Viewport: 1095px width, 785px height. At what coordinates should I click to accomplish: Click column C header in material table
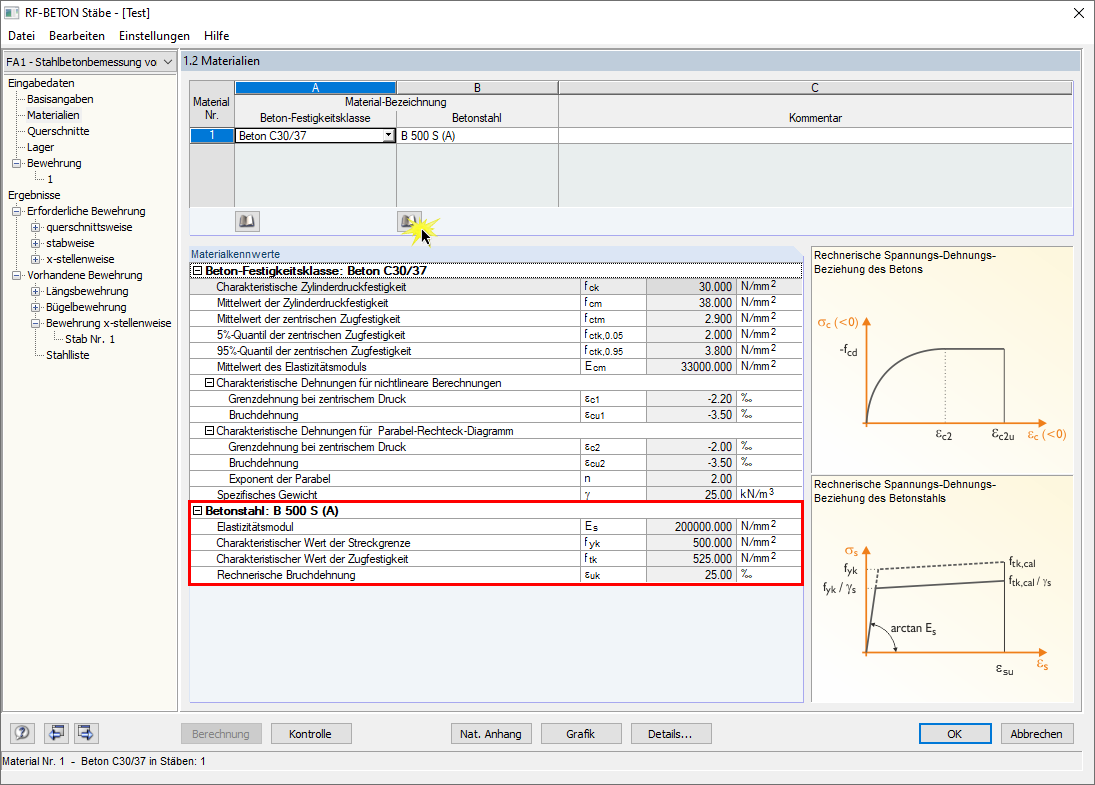tap(815, 87)
